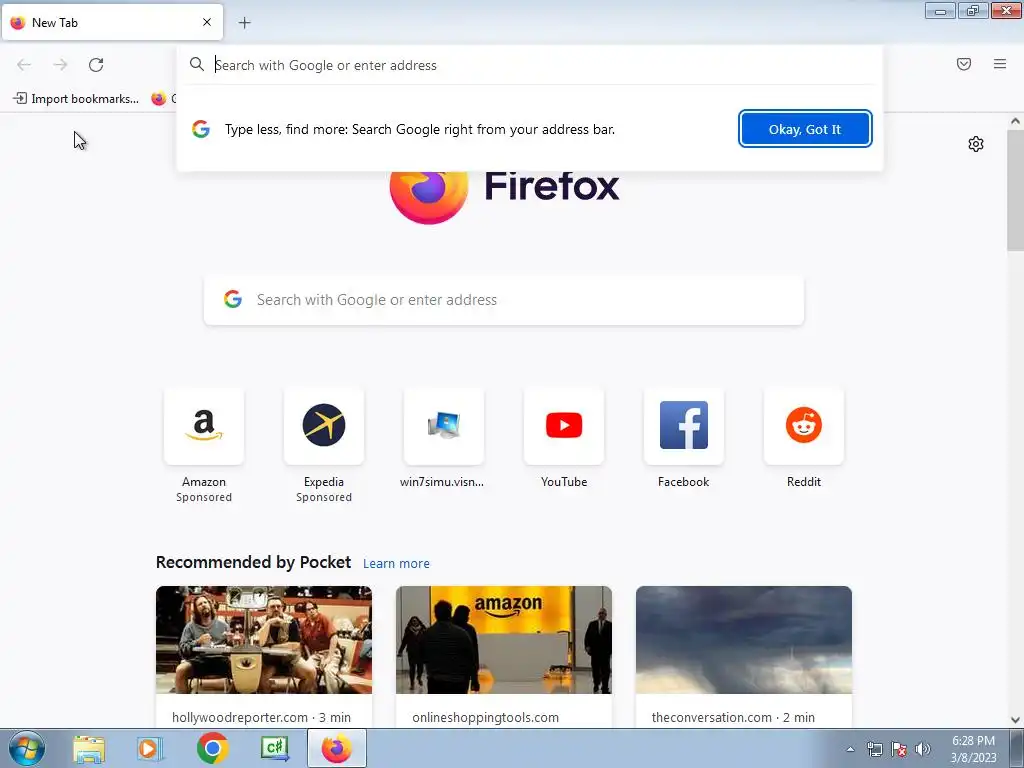This screenshot has height=768, width=1024.
Task: Open the Windows Start menu
Action: coord(27,748)
